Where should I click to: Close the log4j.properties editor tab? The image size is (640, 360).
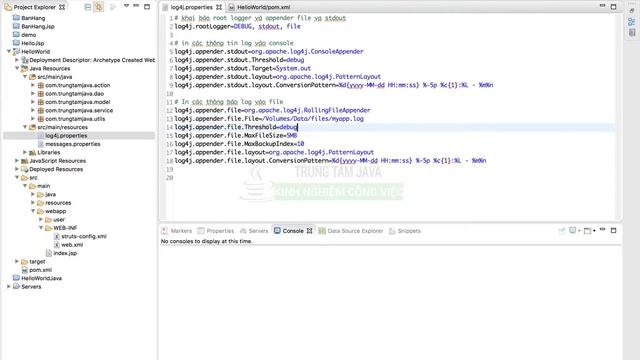point(219,7)
